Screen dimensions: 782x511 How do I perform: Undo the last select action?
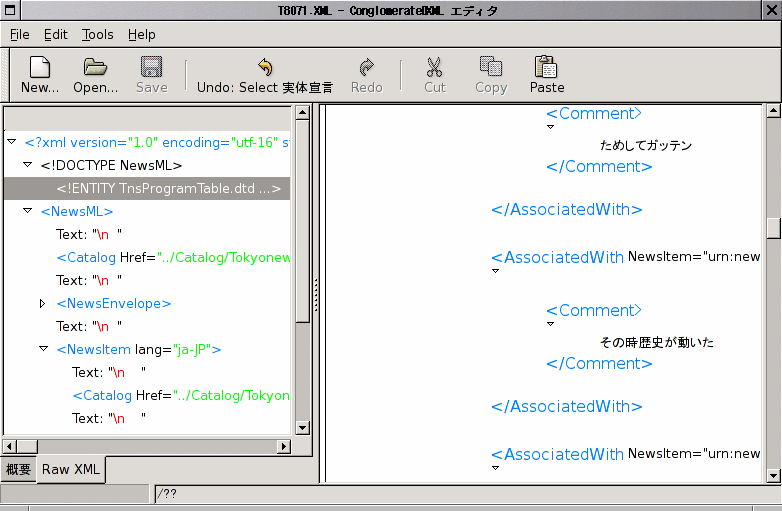[265, 68]
